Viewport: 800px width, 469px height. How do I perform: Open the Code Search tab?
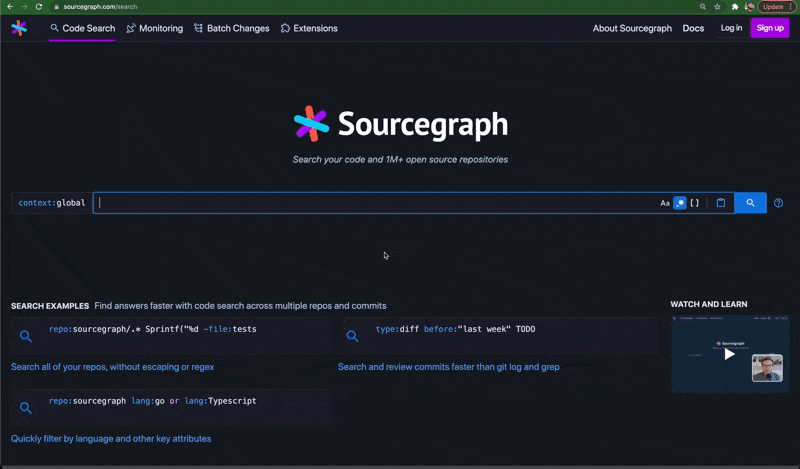click(83, 28)
